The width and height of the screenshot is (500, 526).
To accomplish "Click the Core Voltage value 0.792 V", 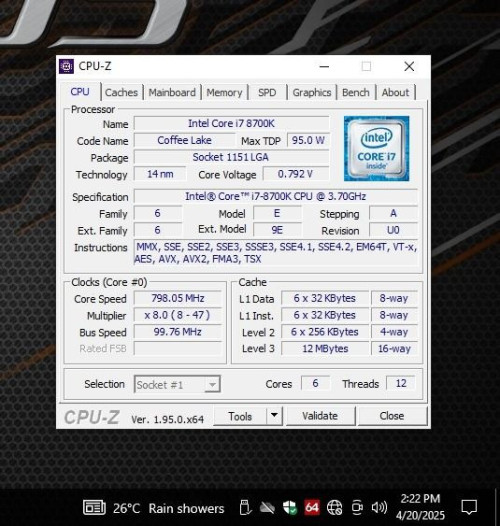I will click(296, 174).
